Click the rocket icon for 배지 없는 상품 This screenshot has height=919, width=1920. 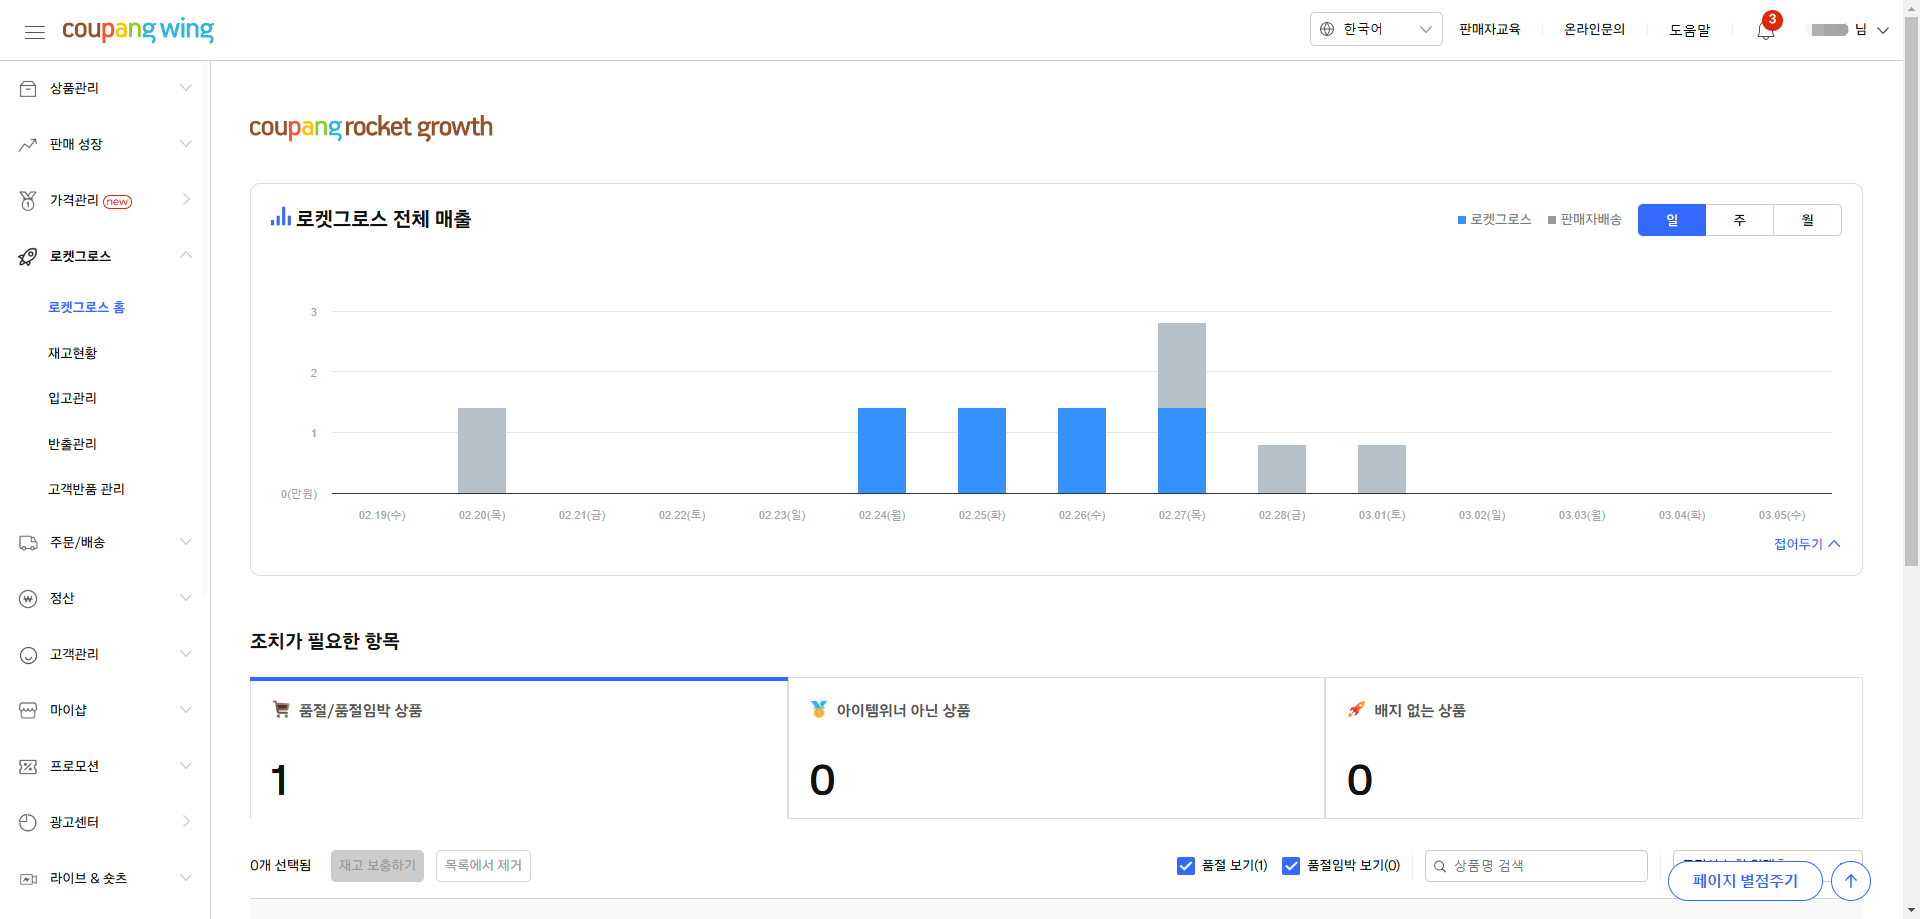coord(1356,709)
